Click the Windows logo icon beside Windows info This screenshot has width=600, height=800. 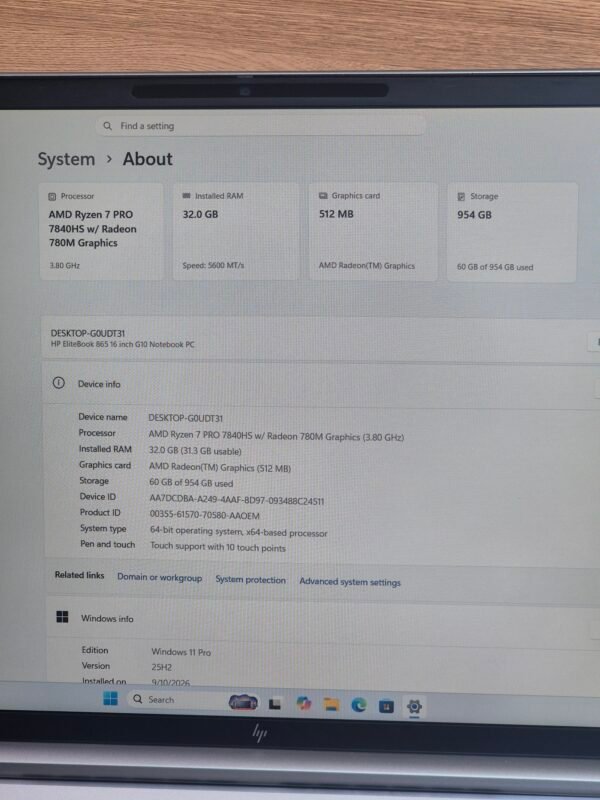click(62, 617)
